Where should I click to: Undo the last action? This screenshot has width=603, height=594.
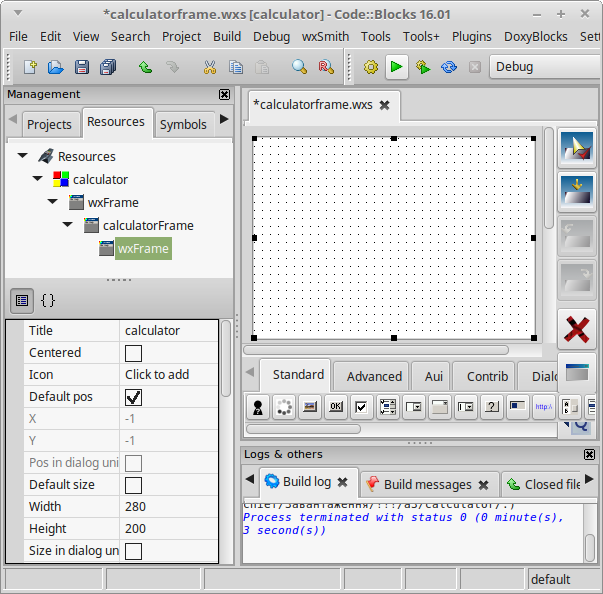point(146,67)
